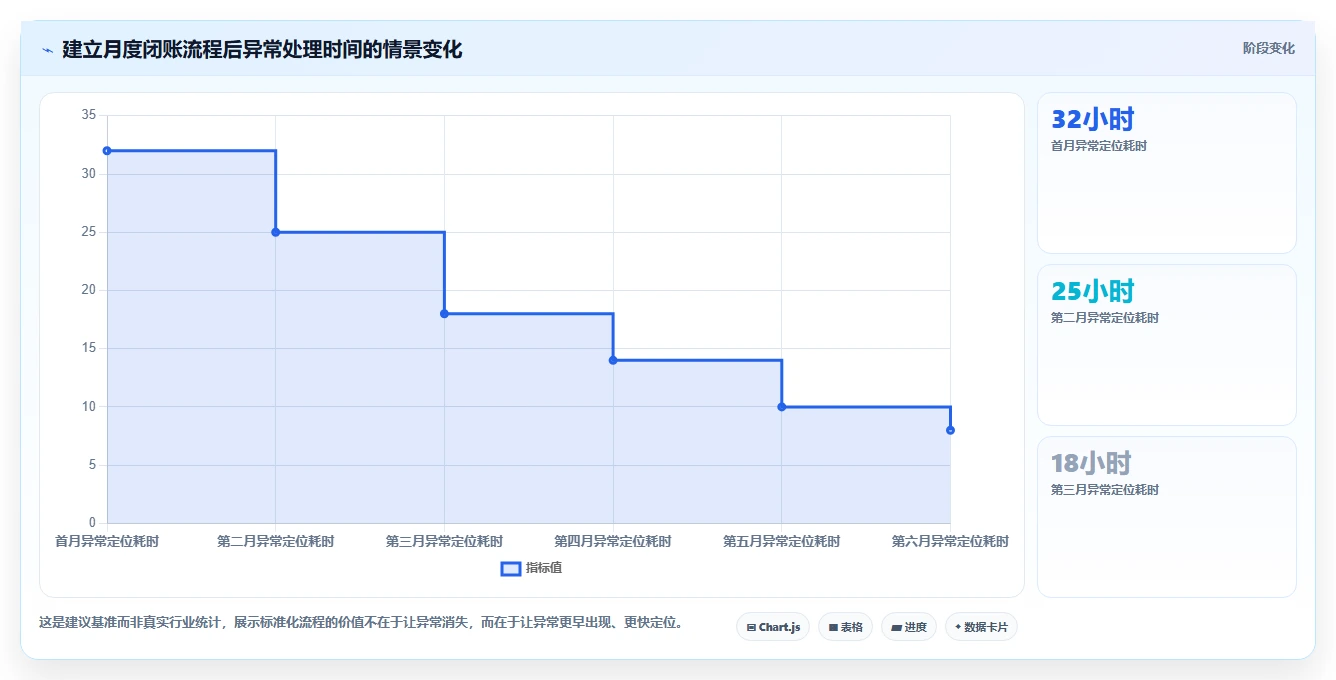Image resolution: width=1336 pixels, height=680 pixels.
Task: Click the data point at 第三月异常定位耗时
Action: point(444,314)
